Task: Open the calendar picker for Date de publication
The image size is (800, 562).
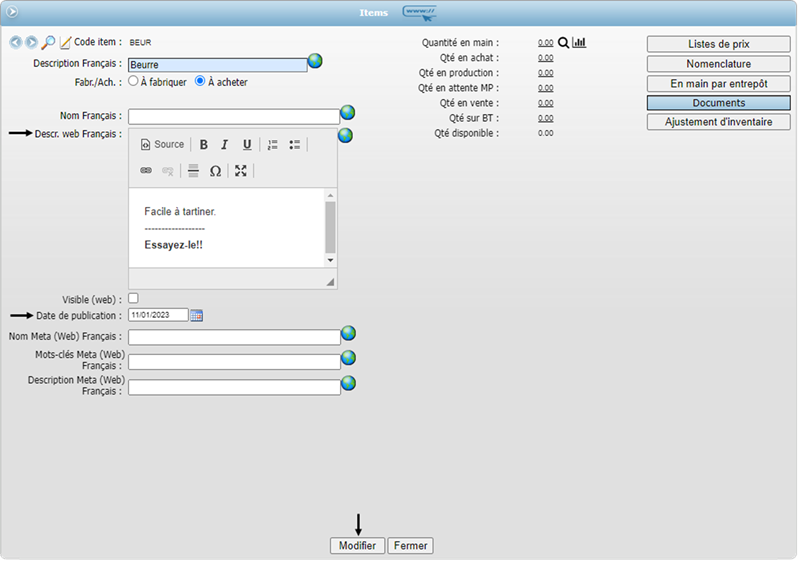Action: coord(197,316)
